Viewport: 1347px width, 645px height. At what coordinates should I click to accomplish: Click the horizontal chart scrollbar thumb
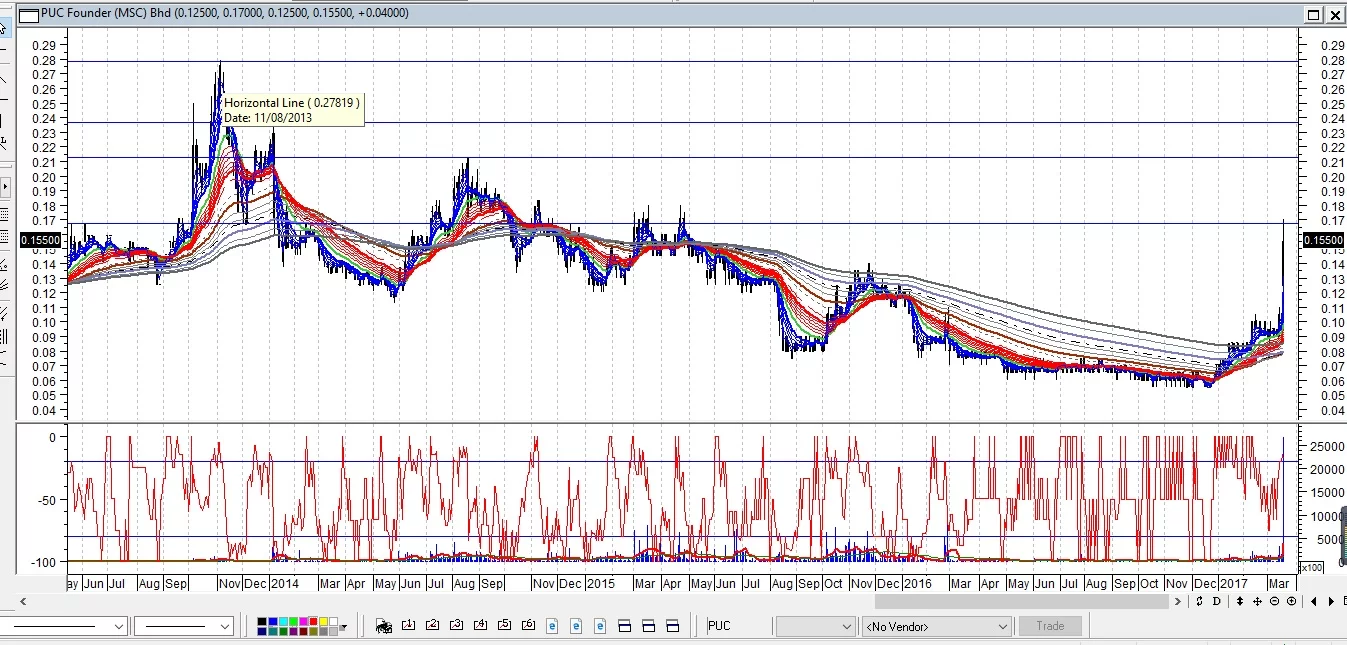[x=1021, y=601]
